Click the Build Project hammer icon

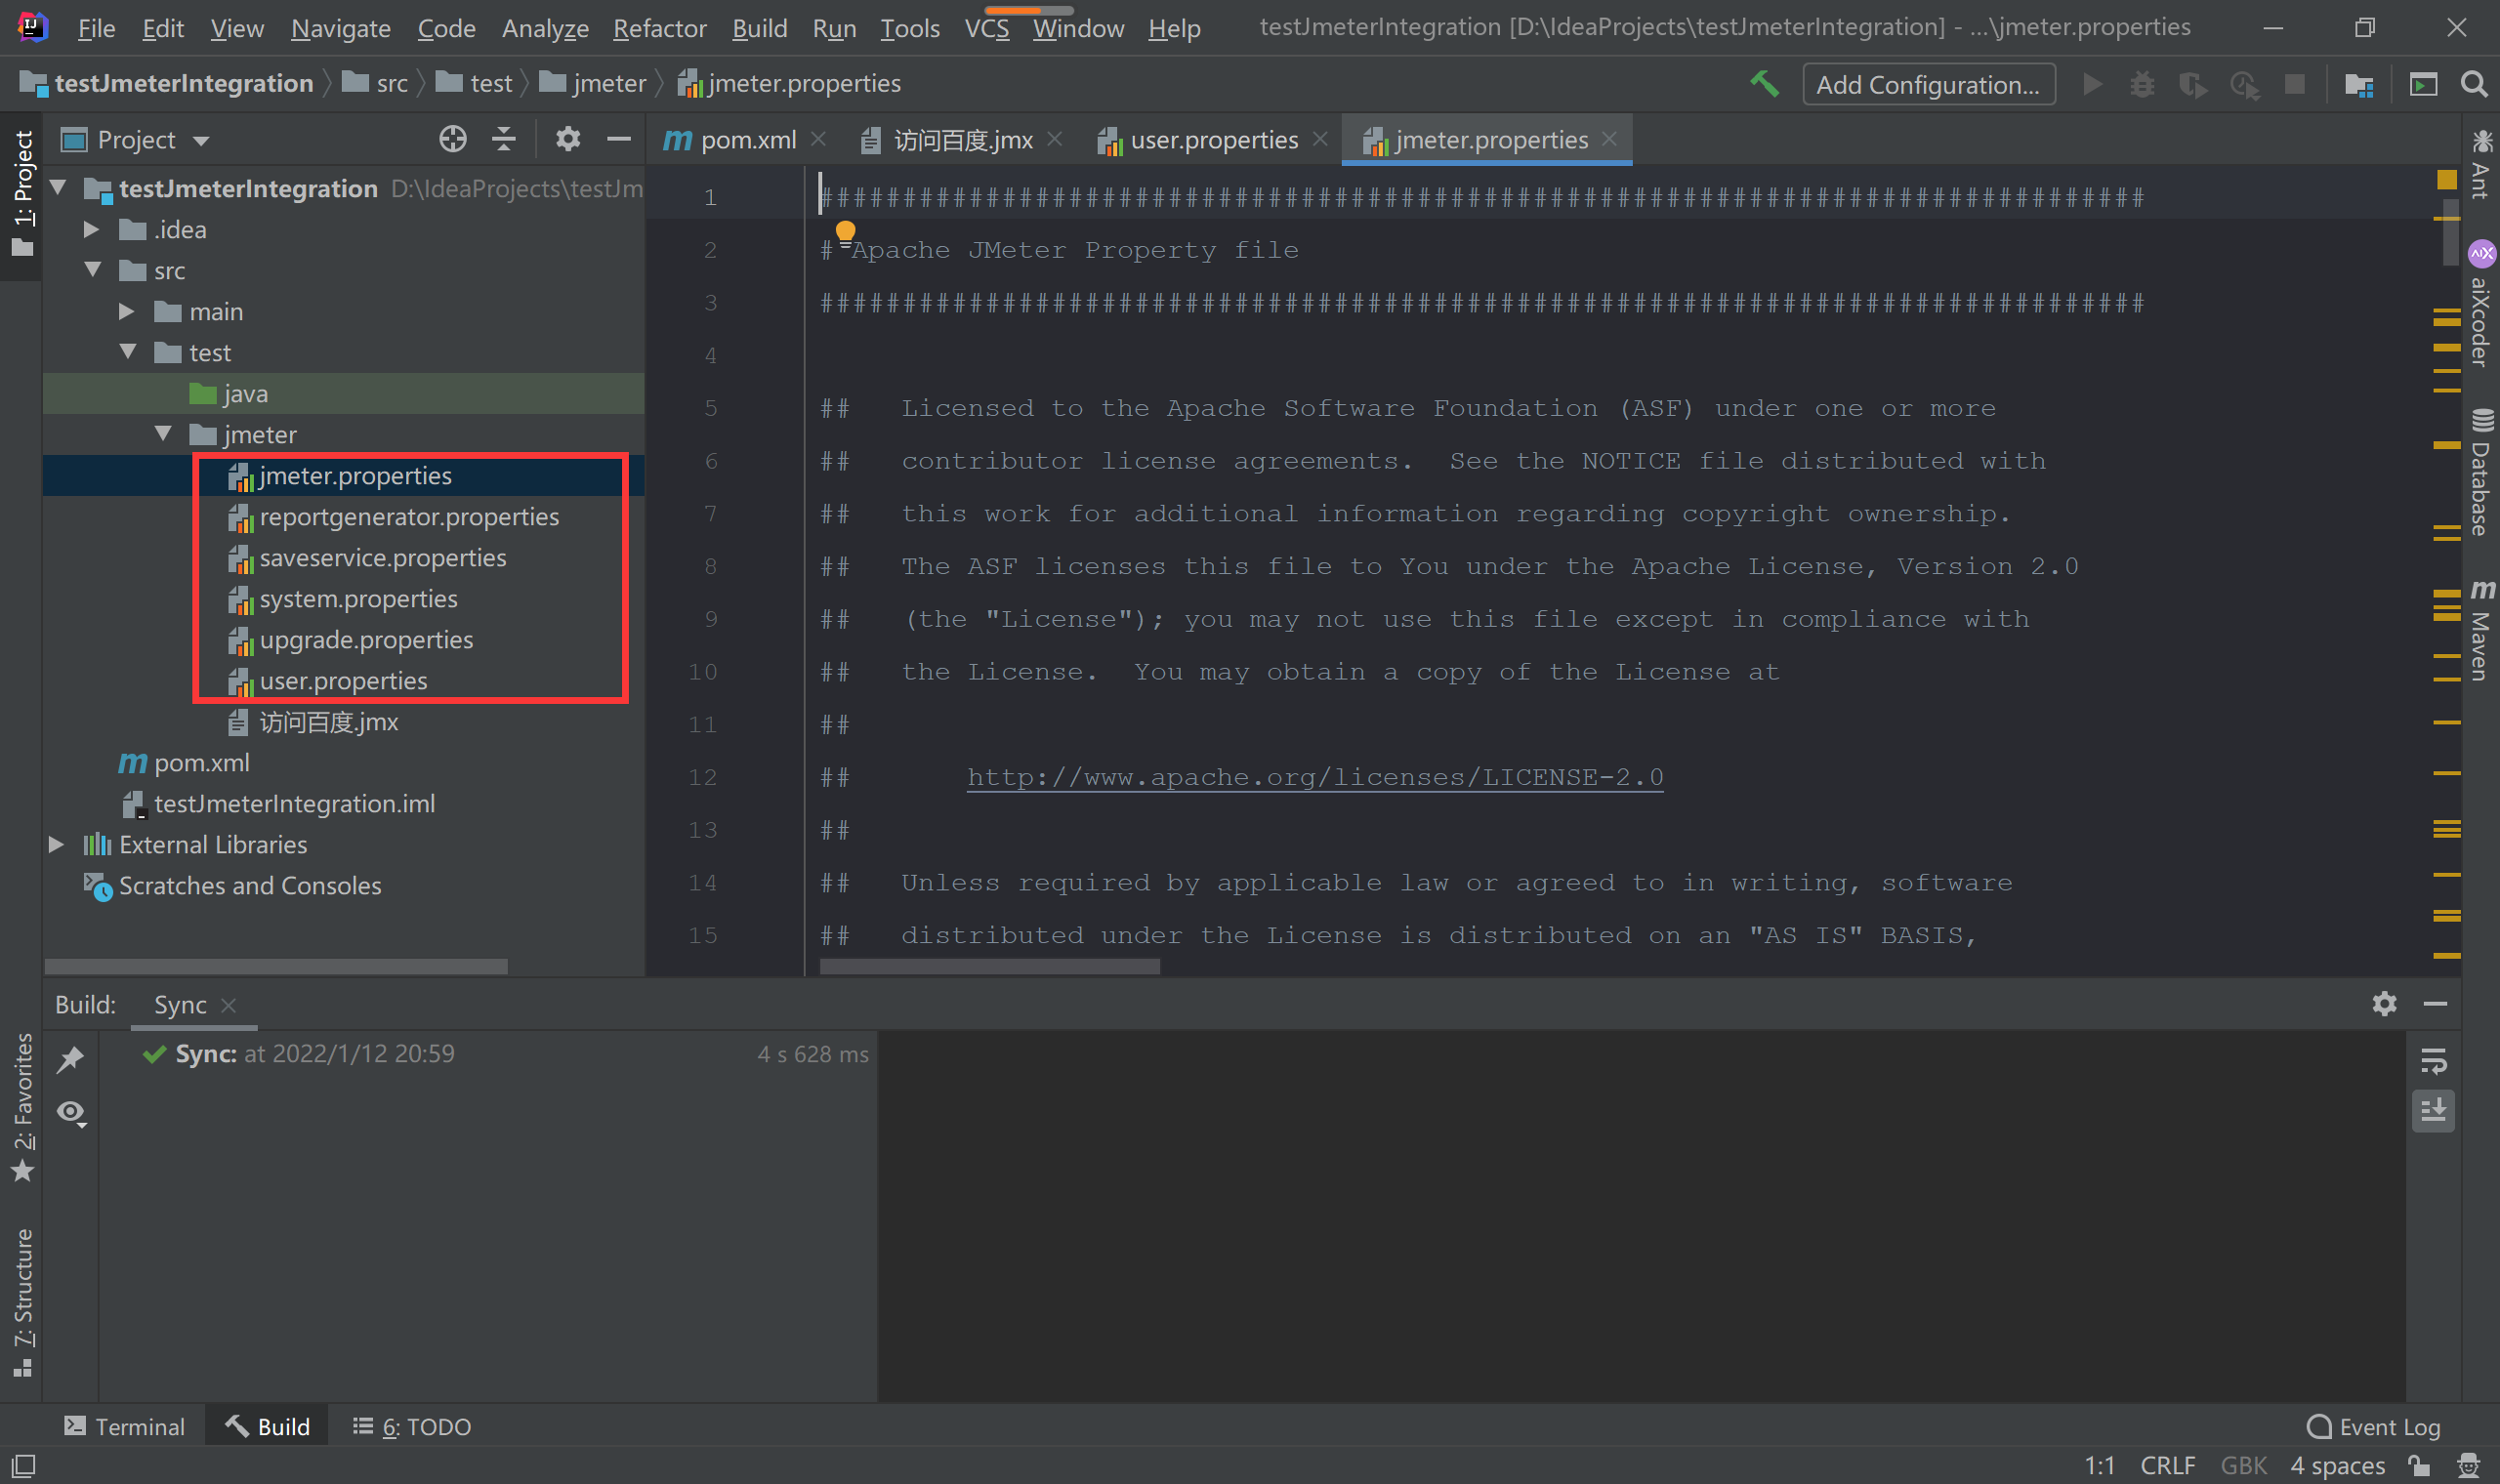(1764, 84)
